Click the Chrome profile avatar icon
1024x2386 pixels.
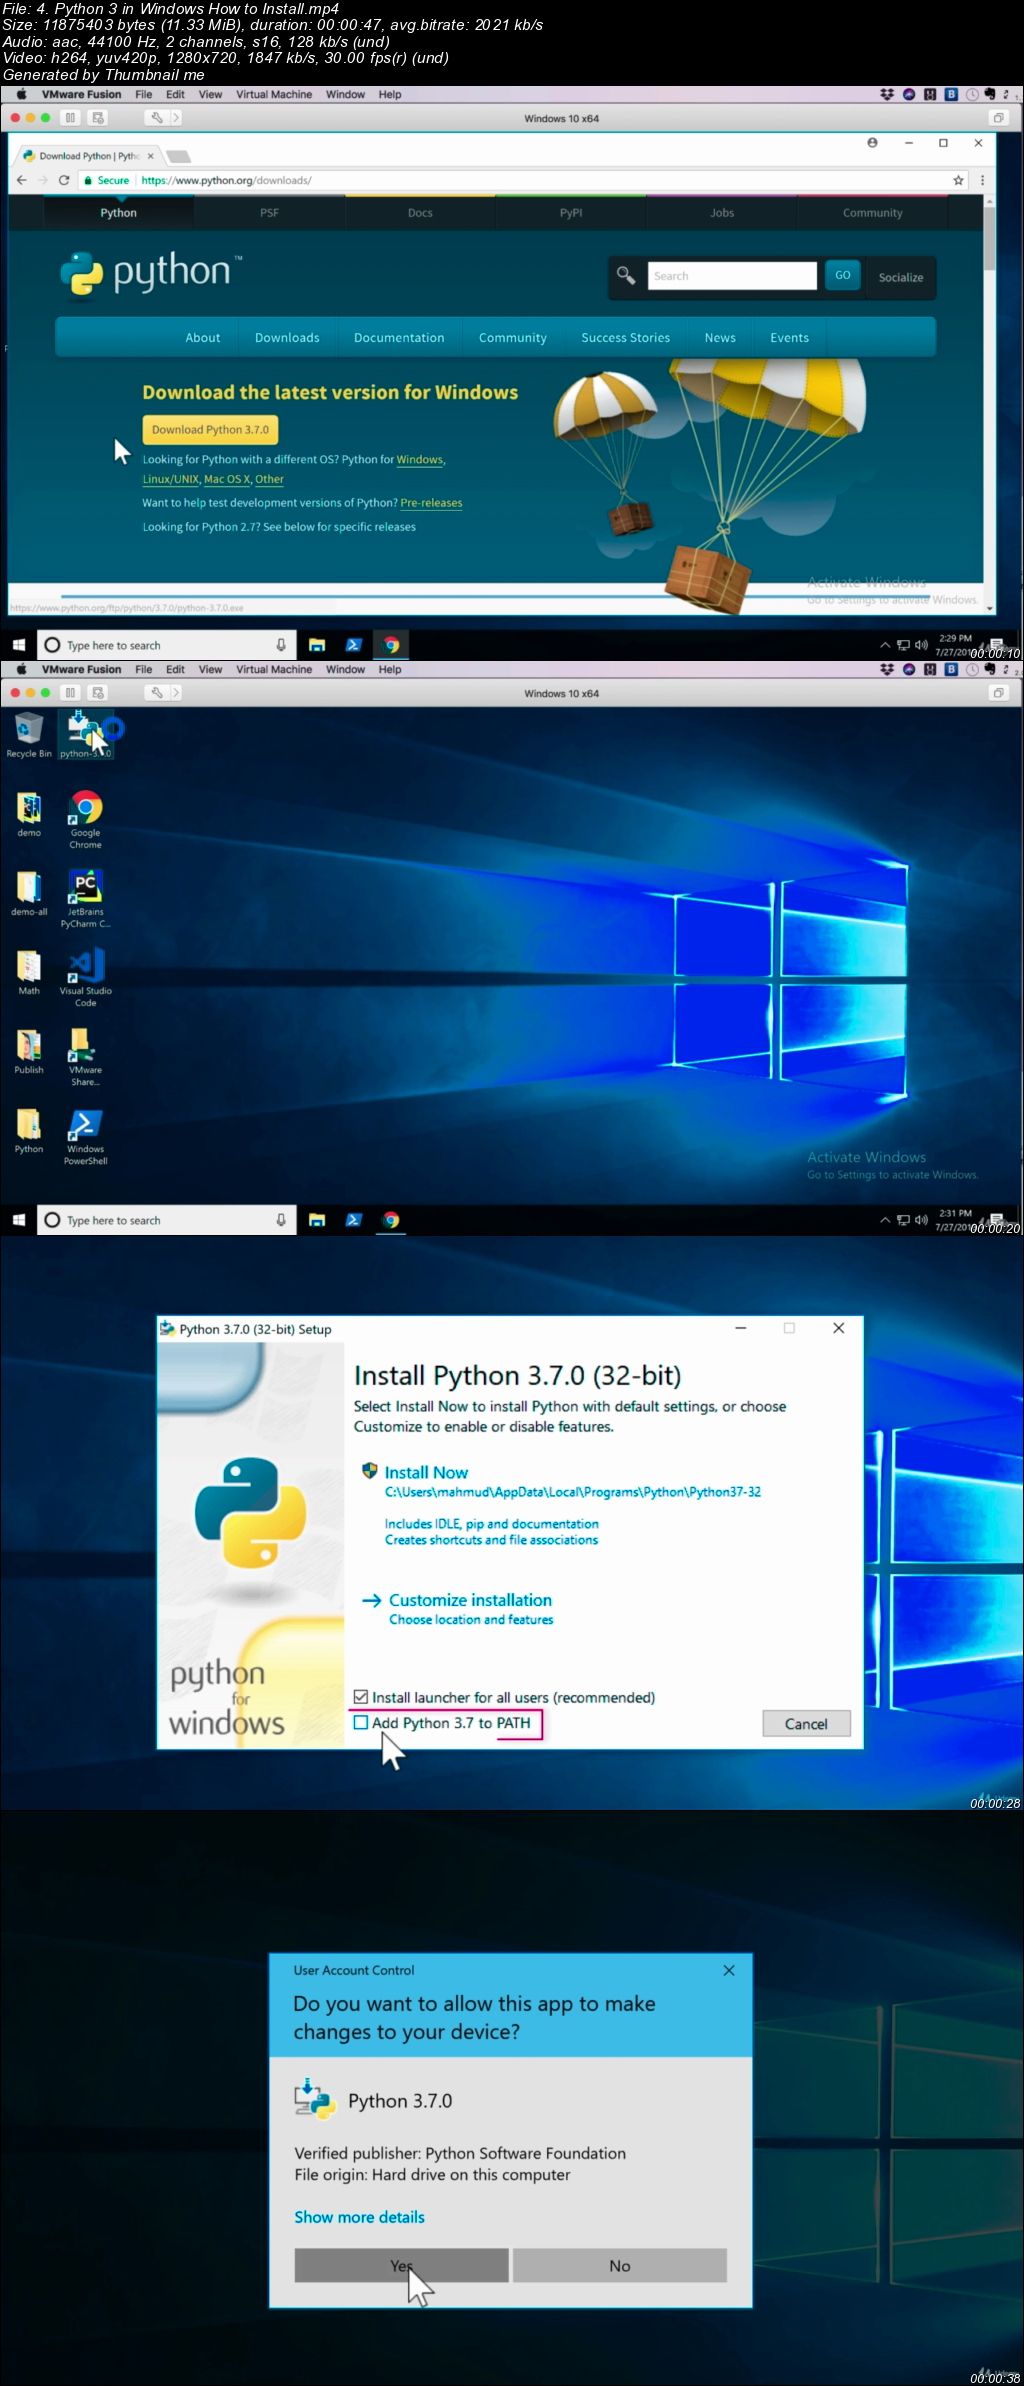[872, 143]
